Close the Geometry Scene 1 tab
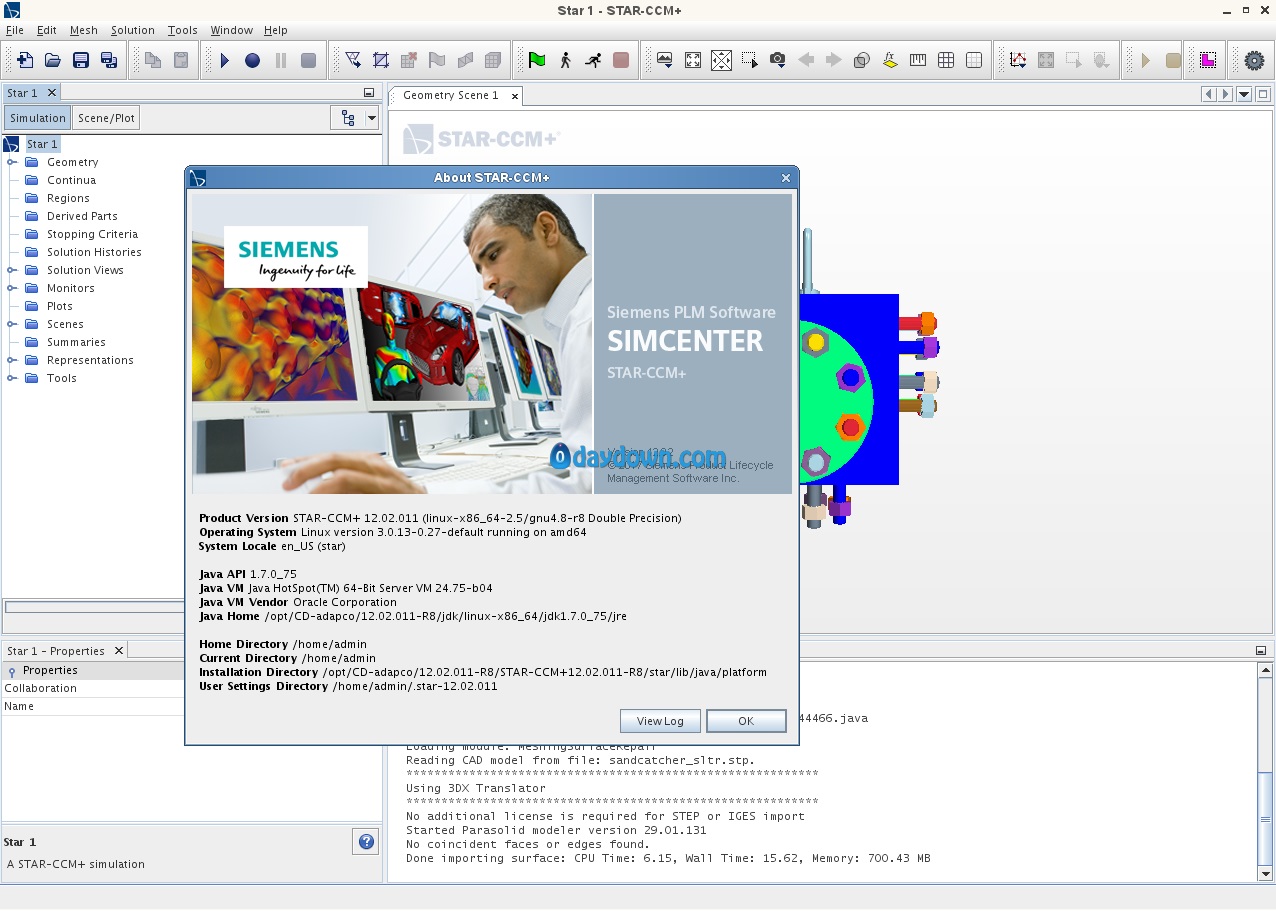The height and width of the screenshot is (911, 1276). tap(515, 96)
